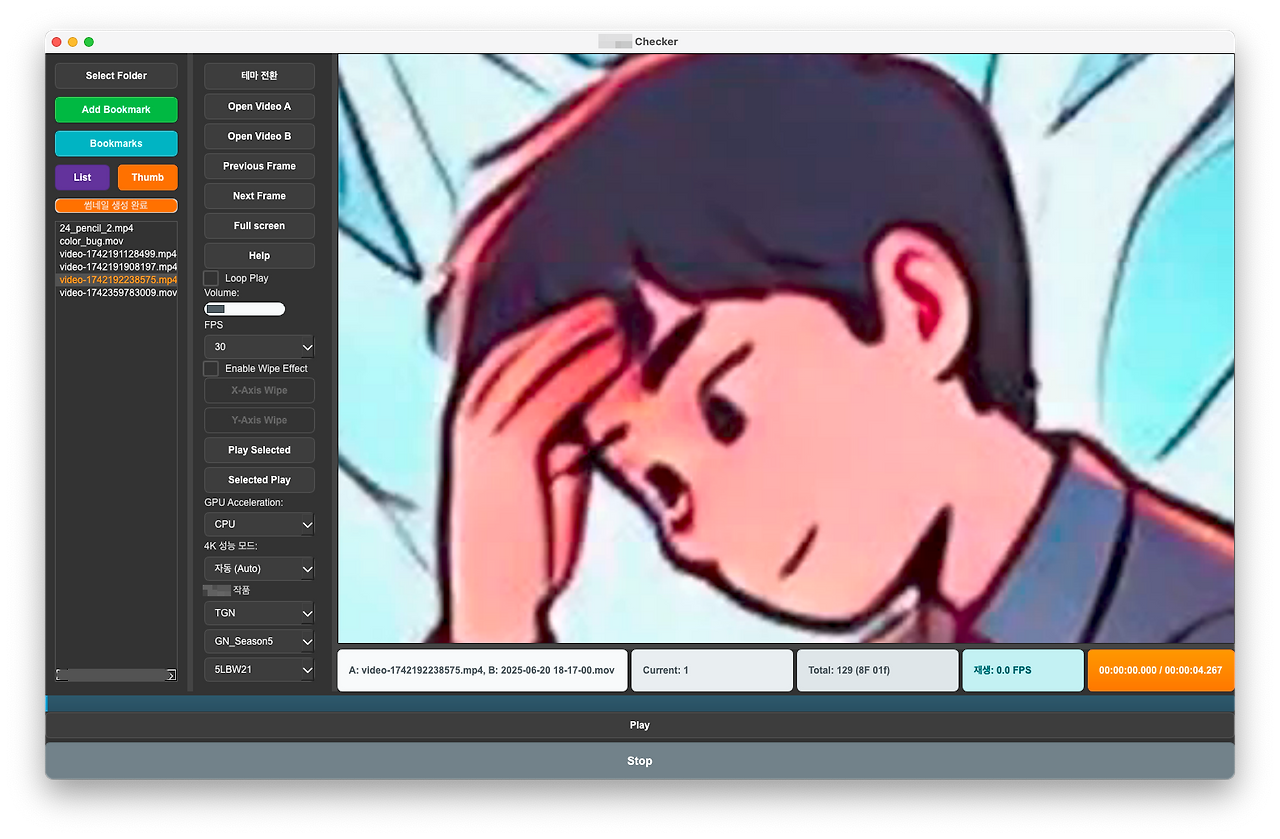Click the Selected Play button
The width and height of the screenshot is (1280, 839).
259,480
